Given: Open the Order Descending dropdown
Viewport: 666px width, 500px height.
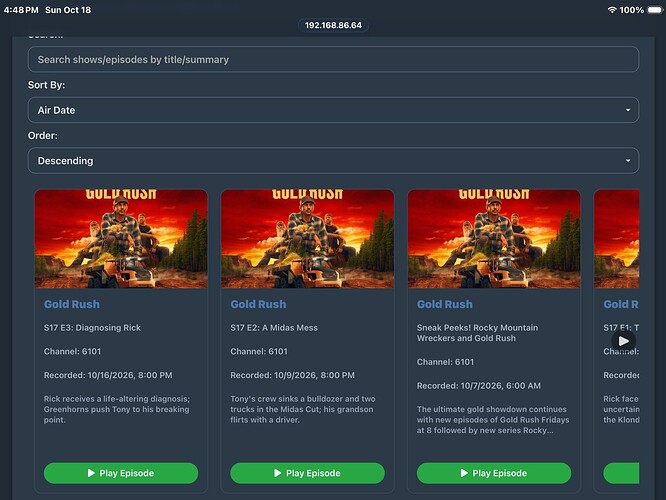Looking at the screenshot, I should tap(333, 161).
